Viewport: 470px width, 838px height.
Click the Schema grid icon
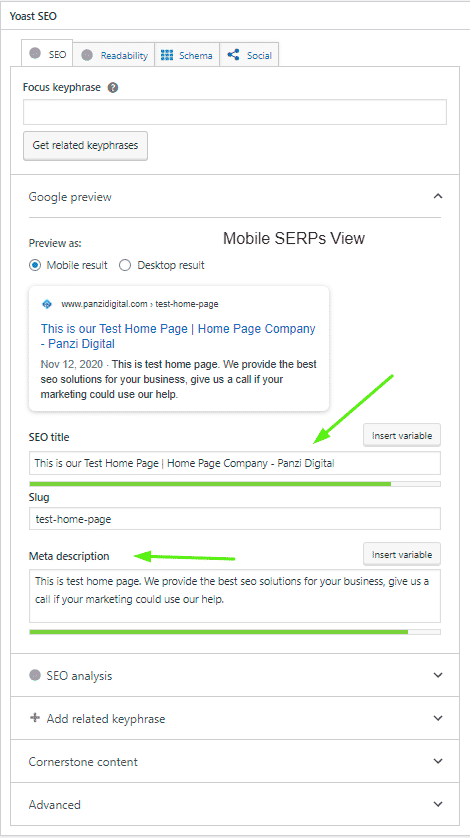[x=167, y=55]
